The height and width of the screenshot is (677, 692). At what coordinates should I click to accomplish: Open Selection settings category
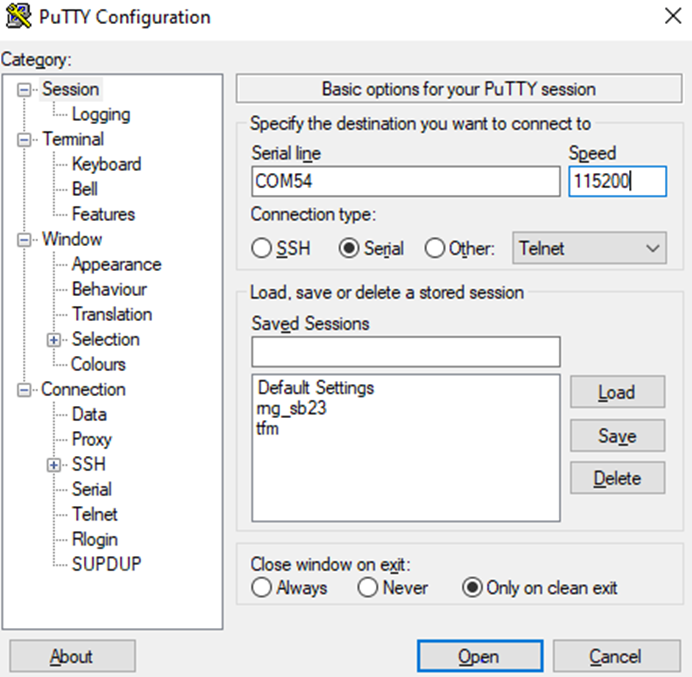pyautogui.click(x=105, y=339)
